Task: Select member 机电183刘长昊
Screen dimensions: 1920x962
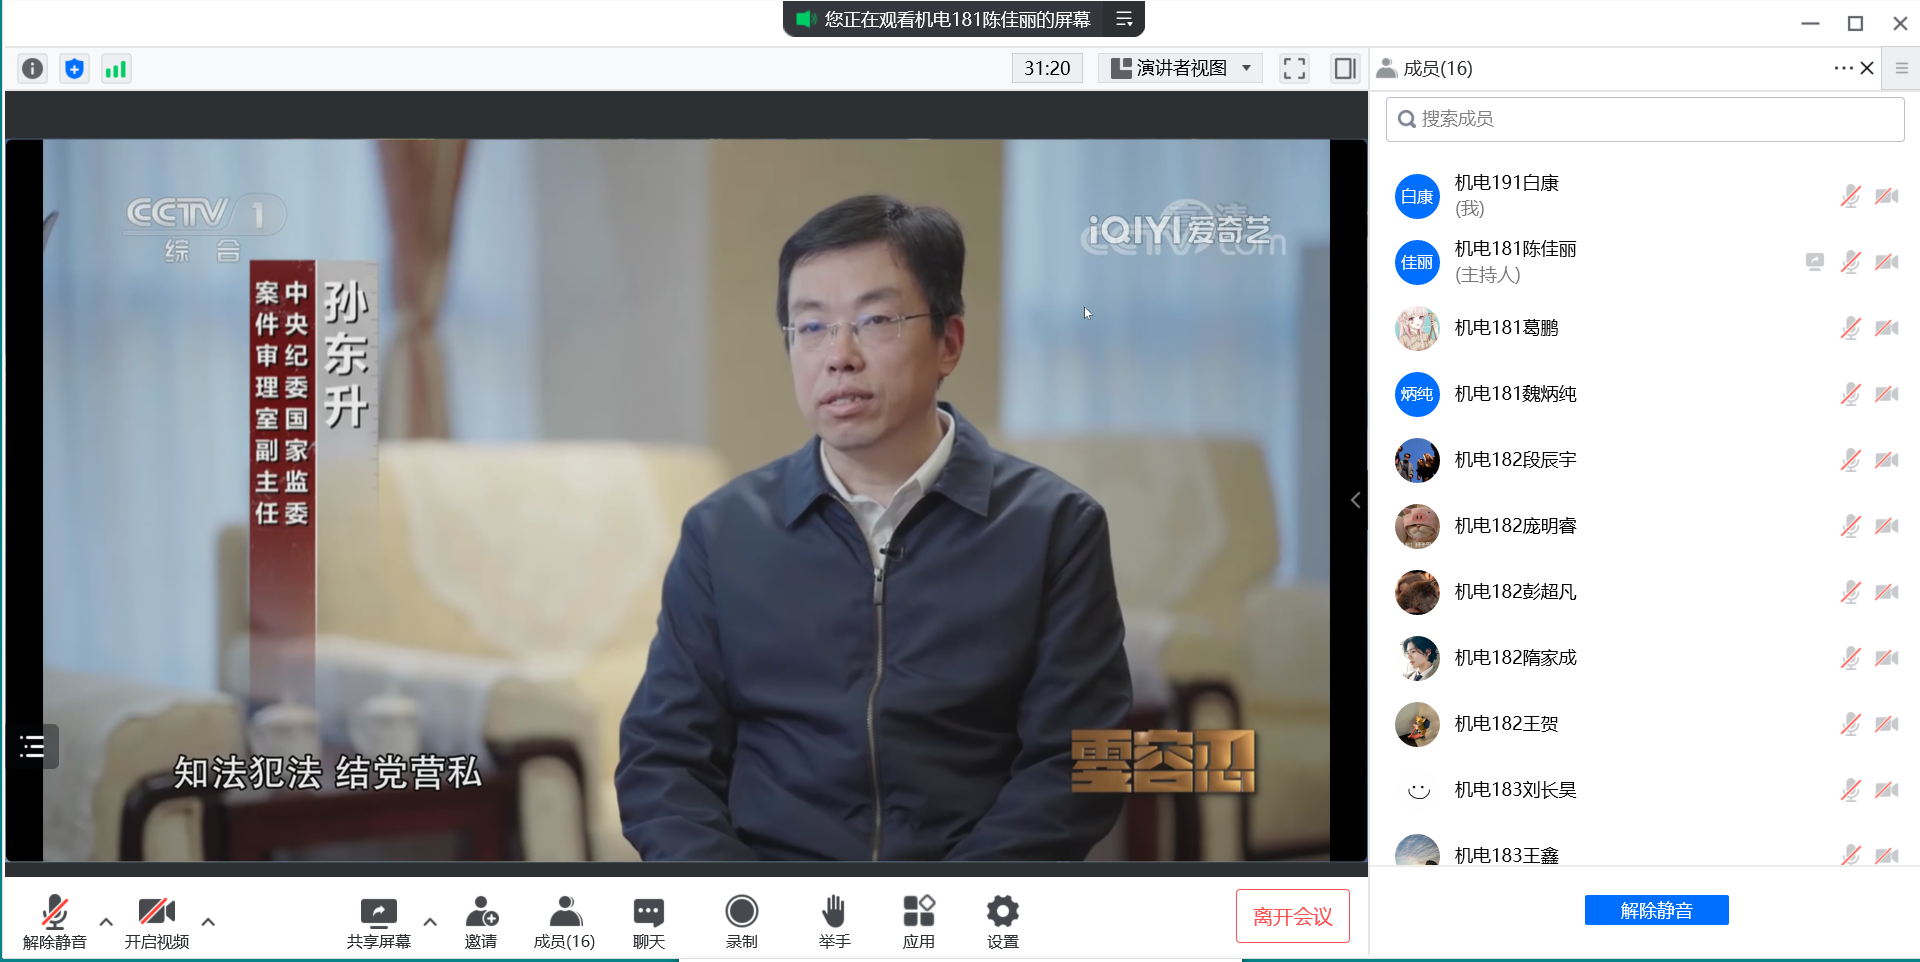Action: 1645,790
